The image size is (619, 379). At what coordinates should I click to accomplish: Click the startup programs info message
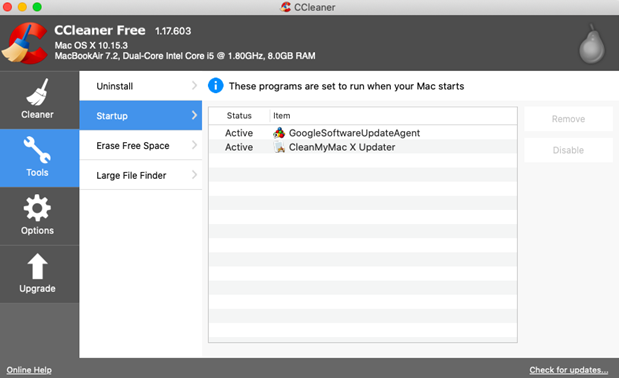[x=347, y=86]
